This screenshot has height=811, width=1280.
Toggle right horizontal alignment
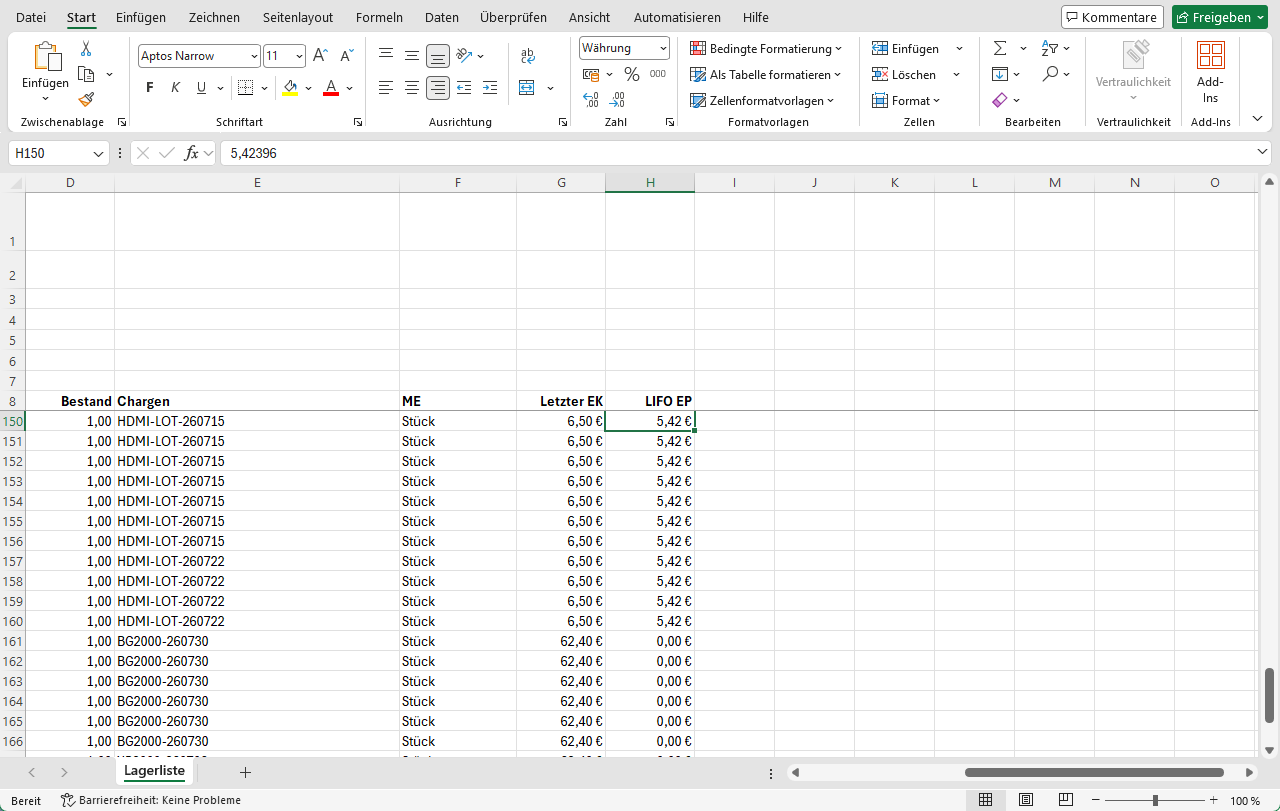[438, 88]
